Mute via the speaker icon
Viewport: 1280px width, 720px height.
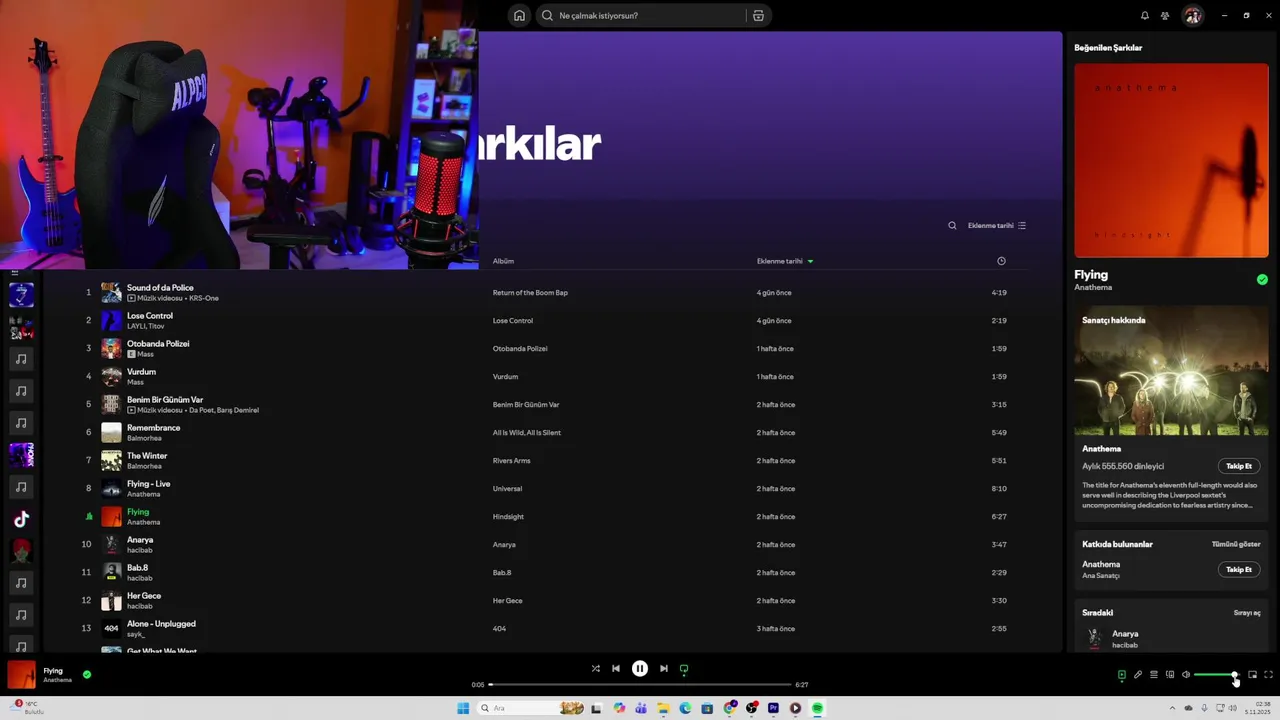1186,675
